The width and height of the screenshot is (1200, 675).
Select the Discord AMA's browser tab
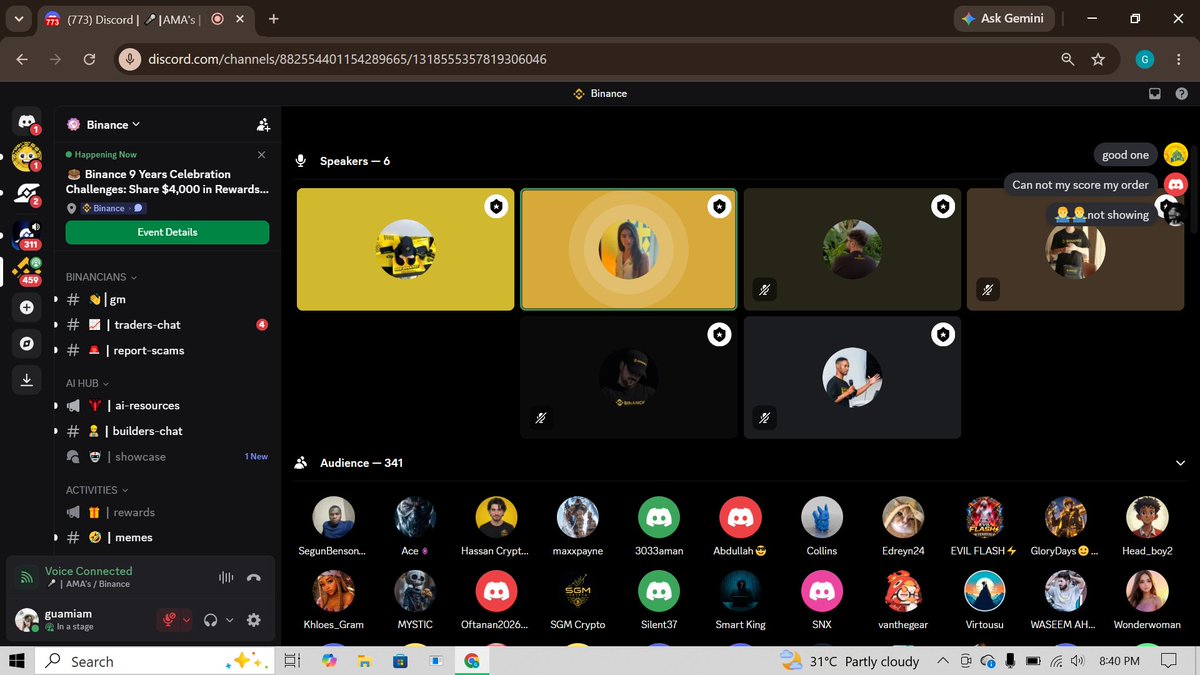145,18
